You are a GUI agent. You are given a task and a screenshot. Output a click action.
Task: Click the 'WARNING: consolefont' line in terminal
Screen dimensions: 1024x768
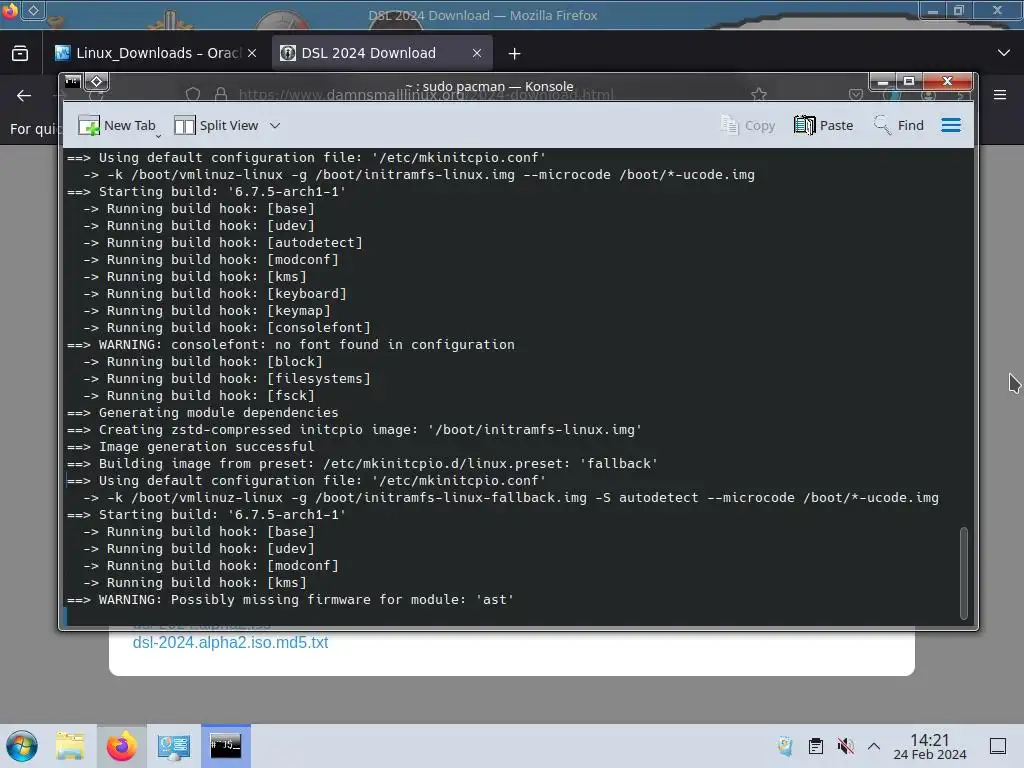click(291, 344)
